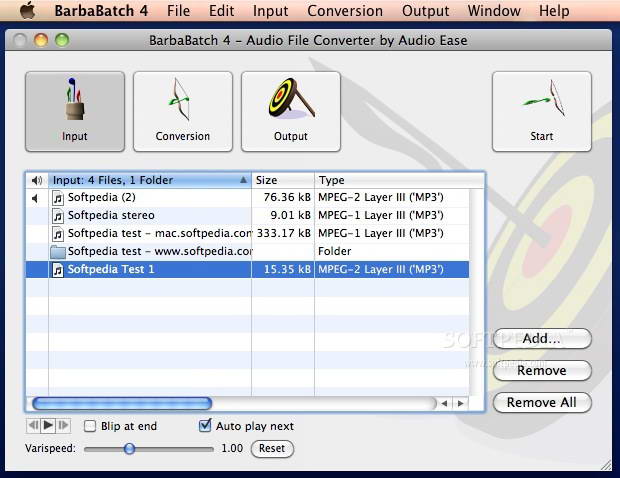Skip to next file in preview player
This screenshot has height=478, width=620.
63,425
